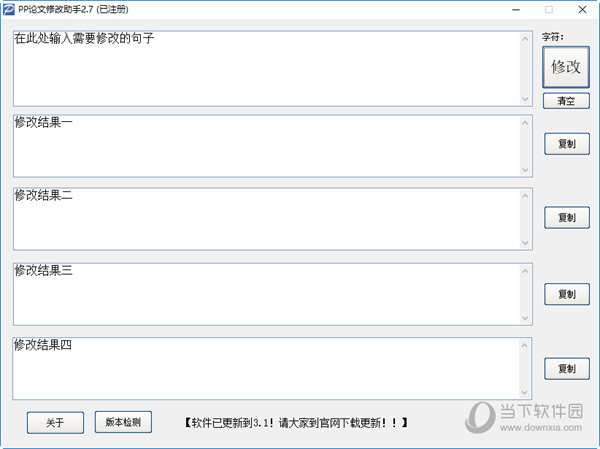Viewport: 600px width, 449px height.
Task: Click scroll-down arrow in 修改结果二 box
Action: (x=525, y=243)
